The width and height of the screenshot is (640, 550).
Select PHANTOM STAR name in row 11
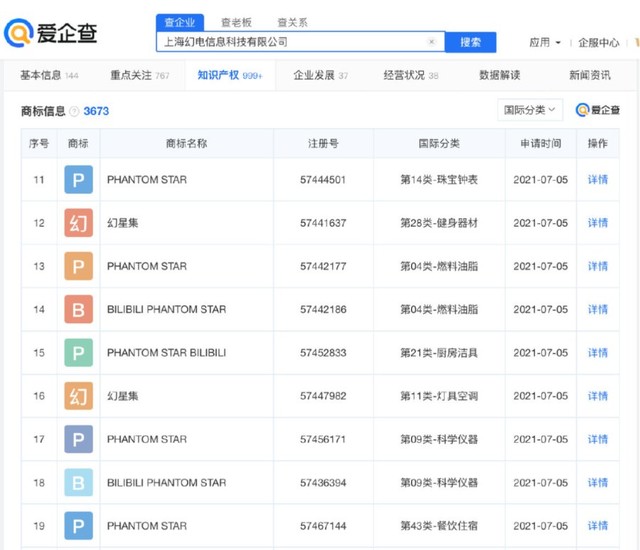click(x=147, y=180)
